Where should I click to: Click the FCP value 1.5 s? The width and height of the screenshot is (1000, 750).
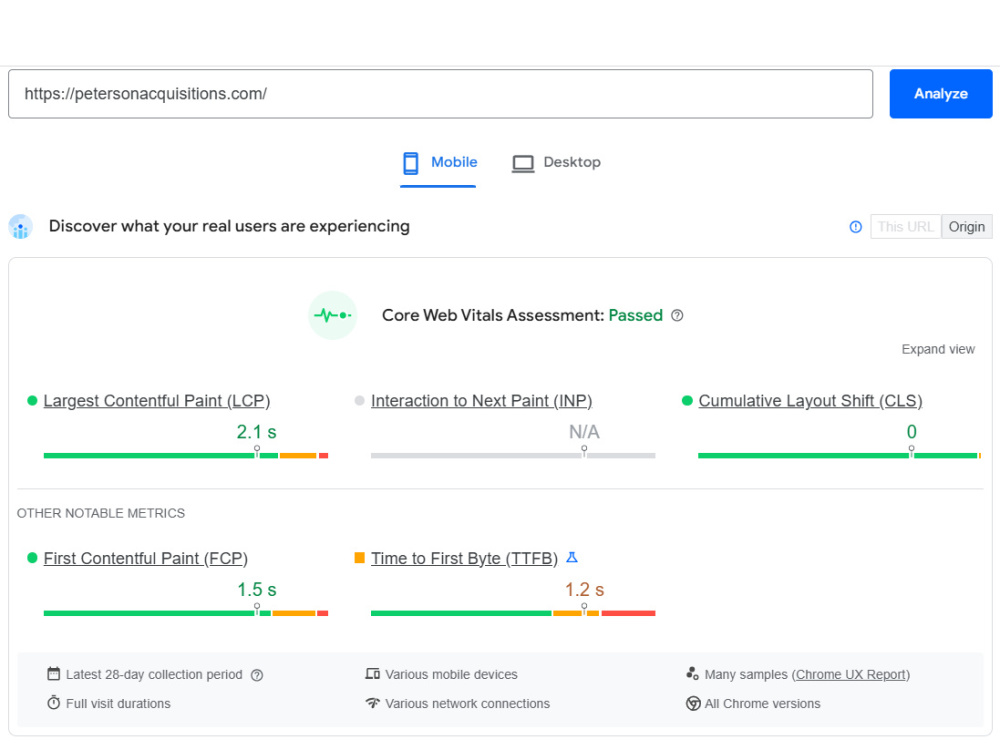[256, 590]
